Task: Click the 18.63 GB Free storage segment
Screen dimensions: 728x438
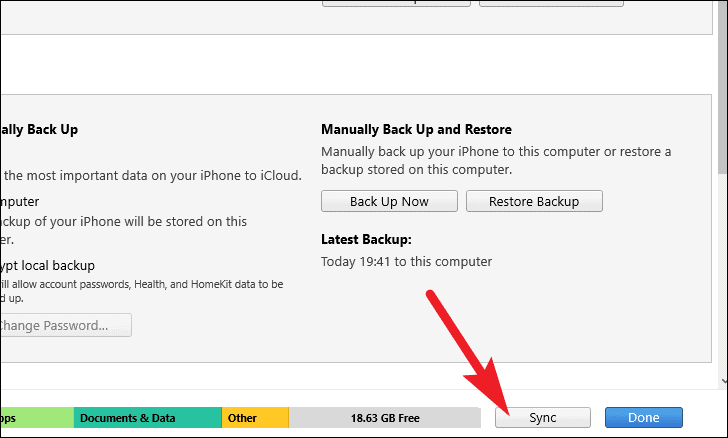Action: [385, 418]
